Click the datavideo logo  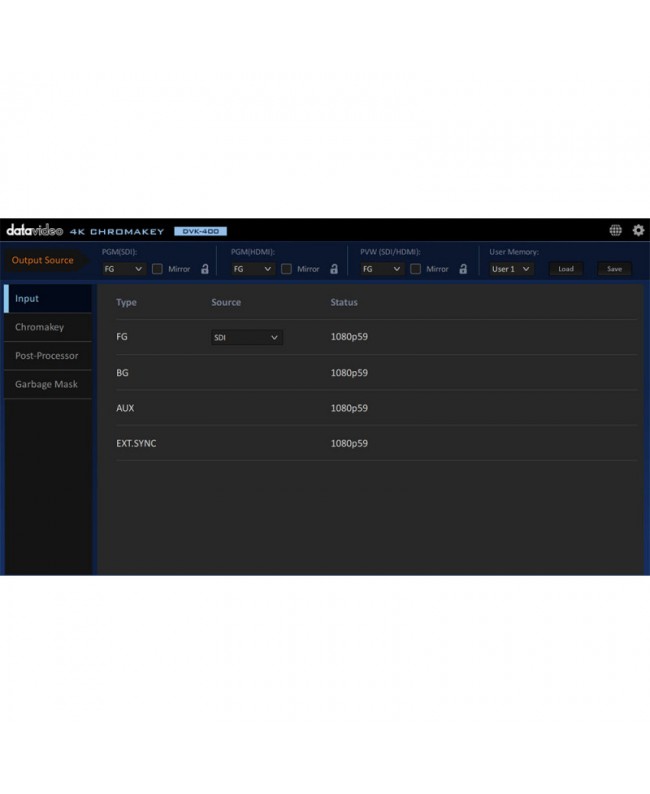coord(34,230)
